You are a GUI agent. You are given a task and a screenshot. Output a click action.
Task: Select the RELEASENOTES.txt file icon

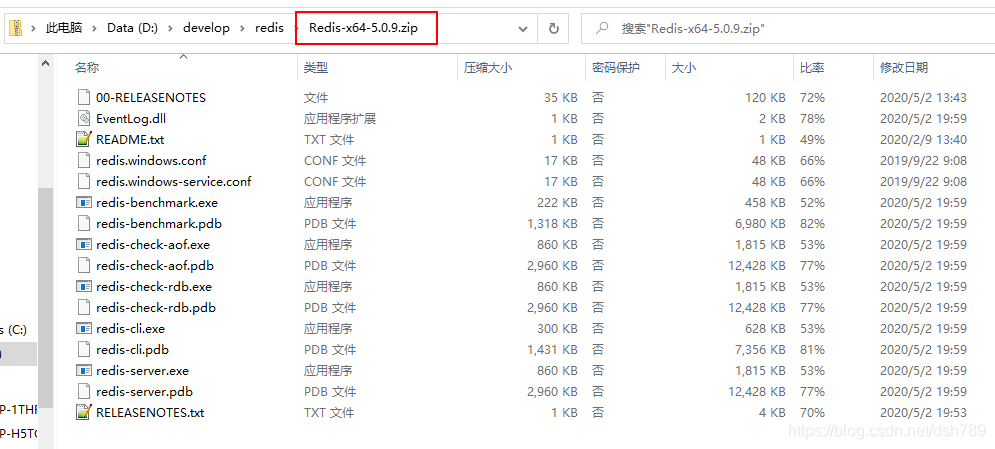(x=84, y=412)
